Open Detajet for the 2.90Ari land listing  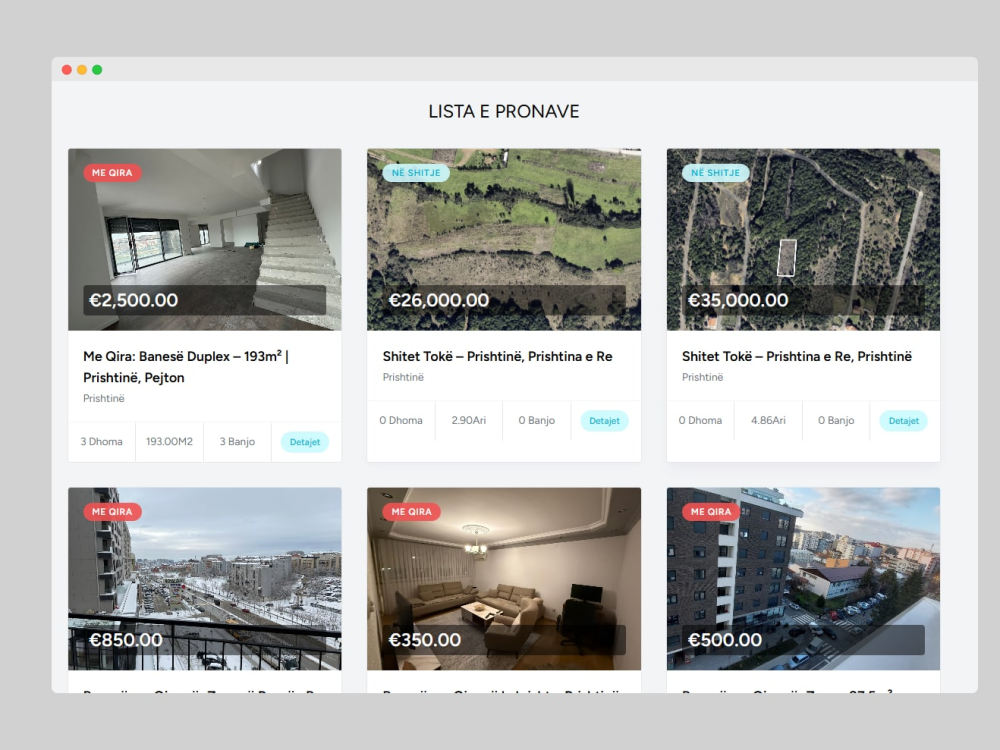tap(604, 421)
